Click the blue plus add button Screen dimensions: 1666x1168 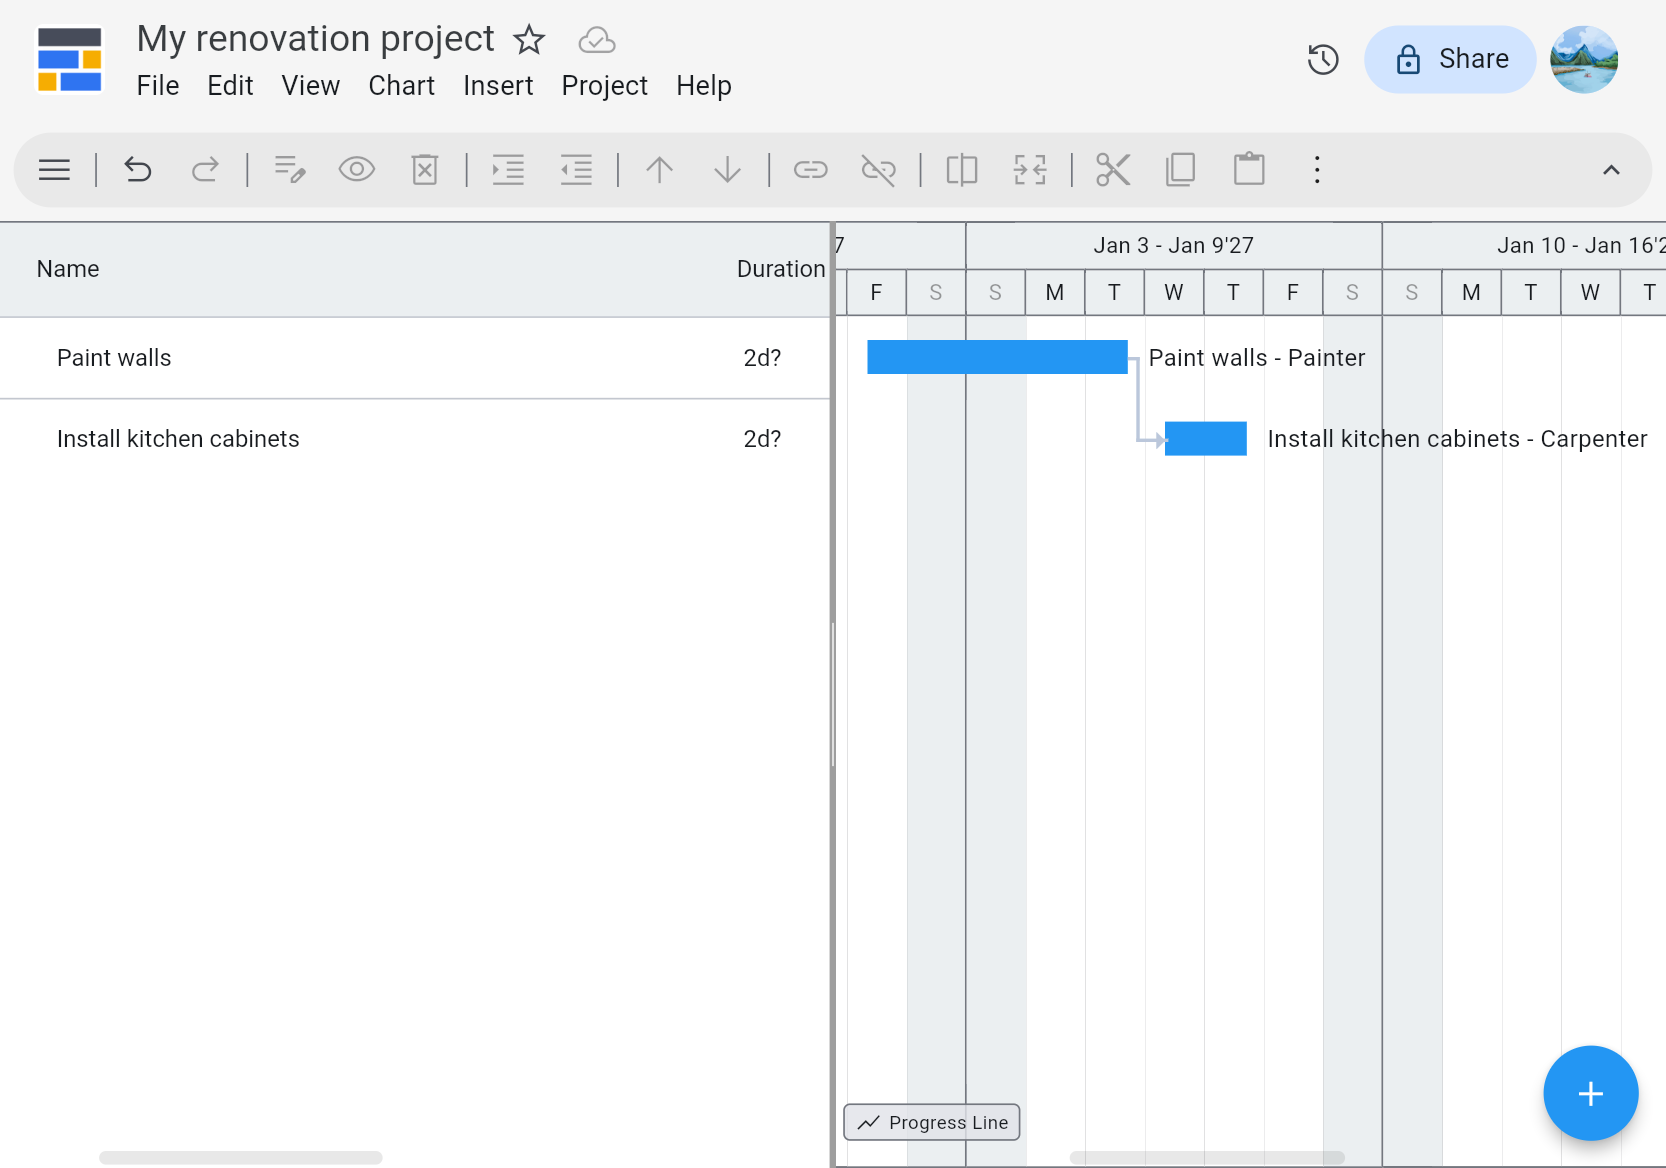point(1590,1093)
